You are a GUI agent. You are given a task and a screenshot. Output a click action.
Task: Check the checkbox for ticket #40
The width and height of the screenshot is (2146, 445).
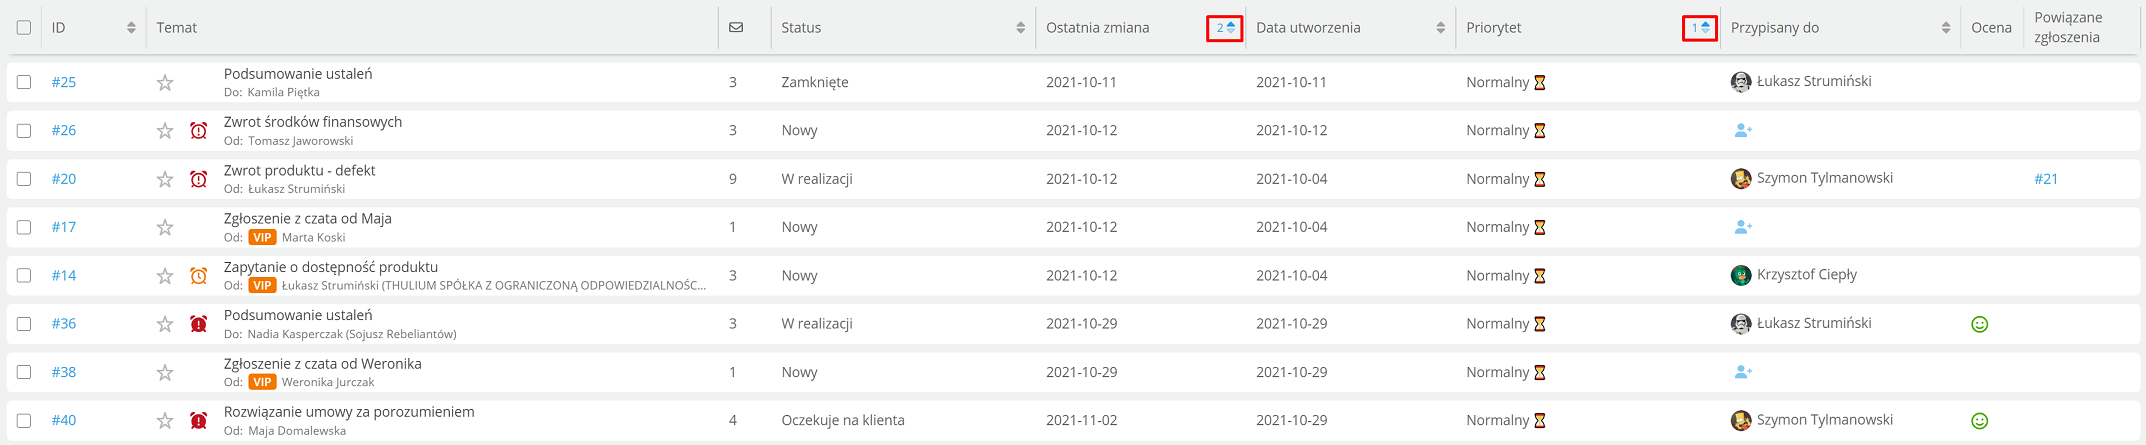click(24, 421)
